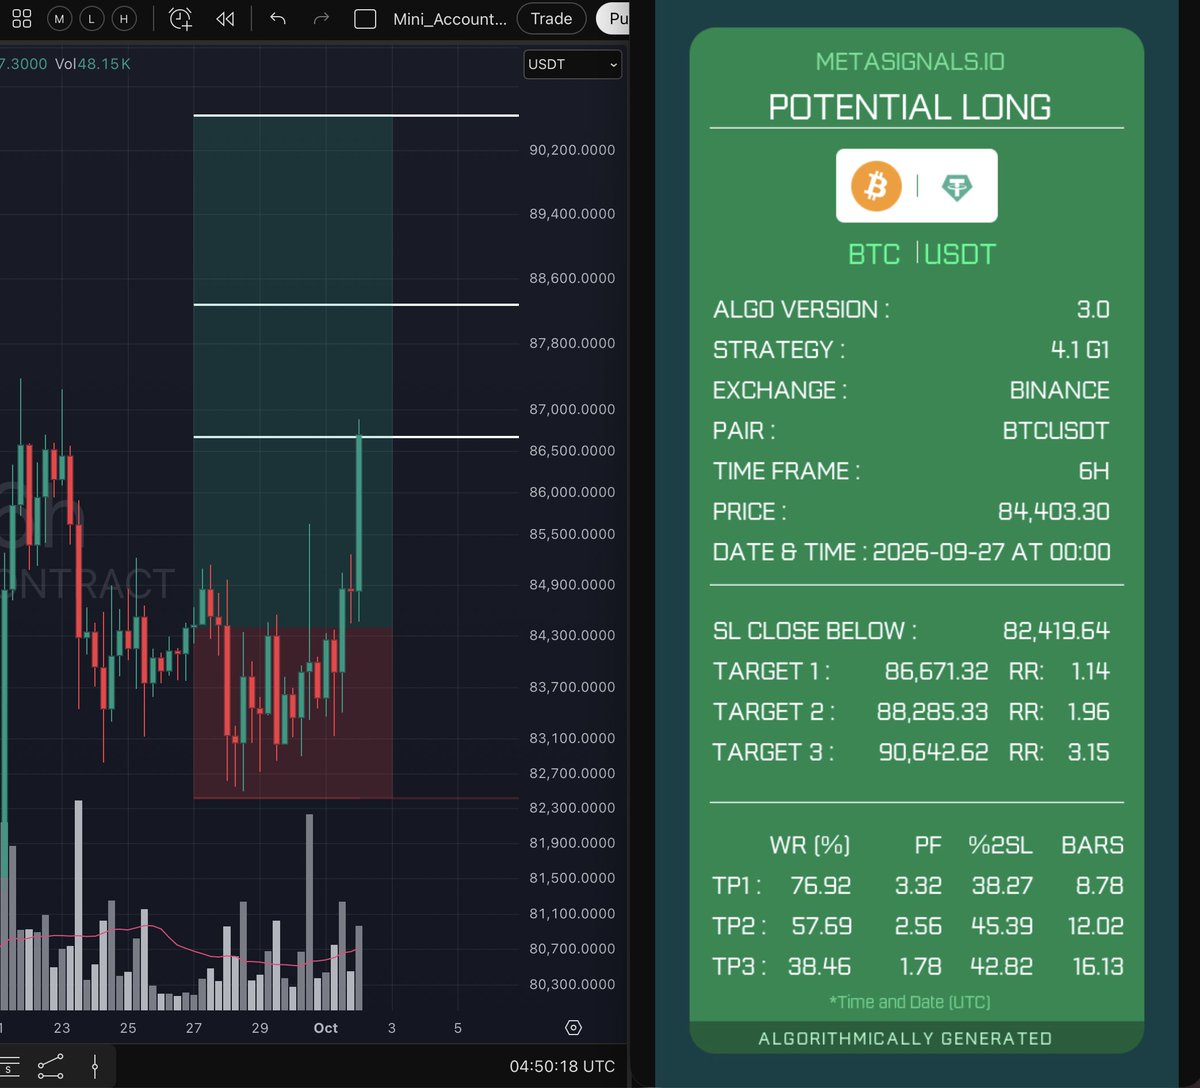
Task: Click the ALGO VERSION value 3.0
Action: pos(1093,309)
